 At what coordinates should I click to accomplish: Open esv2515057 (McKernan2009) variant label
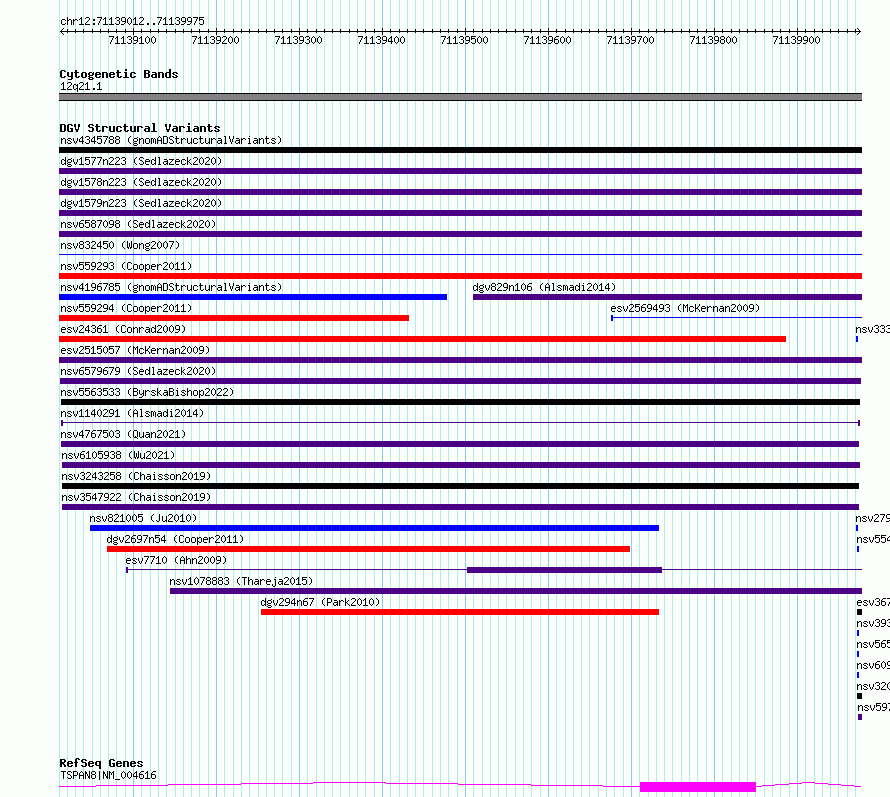(x=135, y=350)
